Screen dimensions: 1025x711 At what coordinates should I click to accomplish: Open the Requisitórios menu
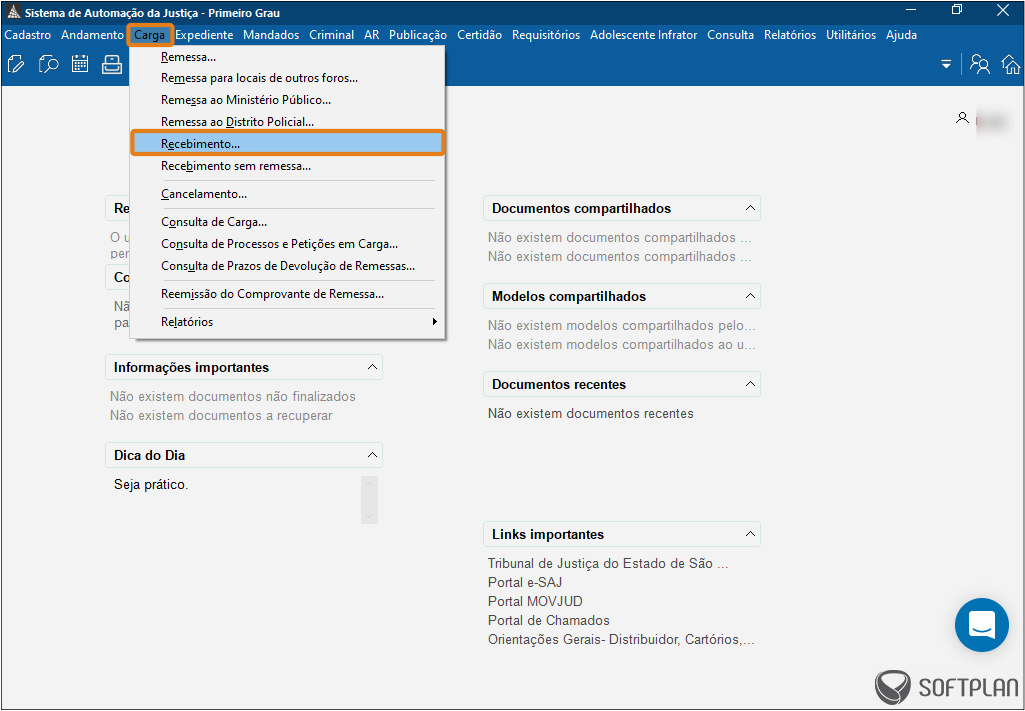[x=546, y=35]
